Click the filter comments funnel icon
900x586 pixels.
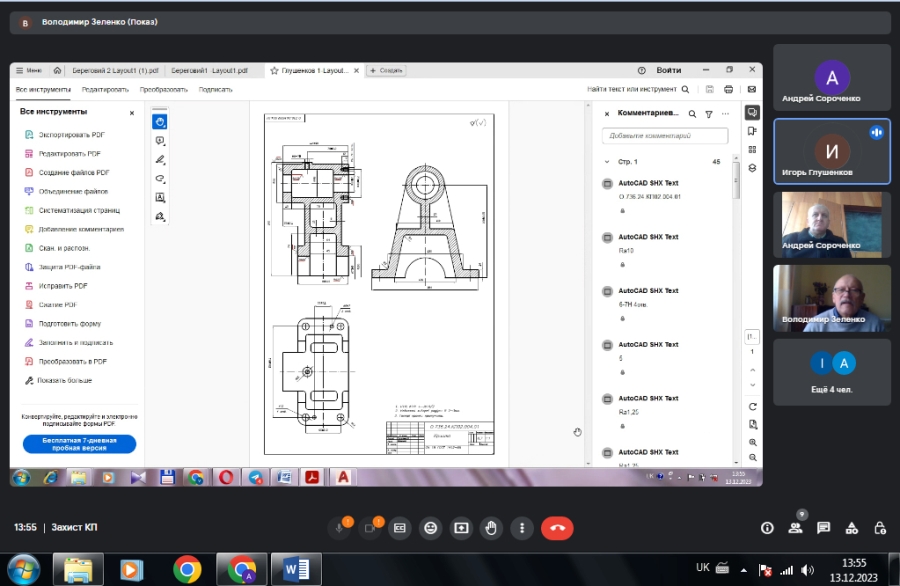(708, 114)
